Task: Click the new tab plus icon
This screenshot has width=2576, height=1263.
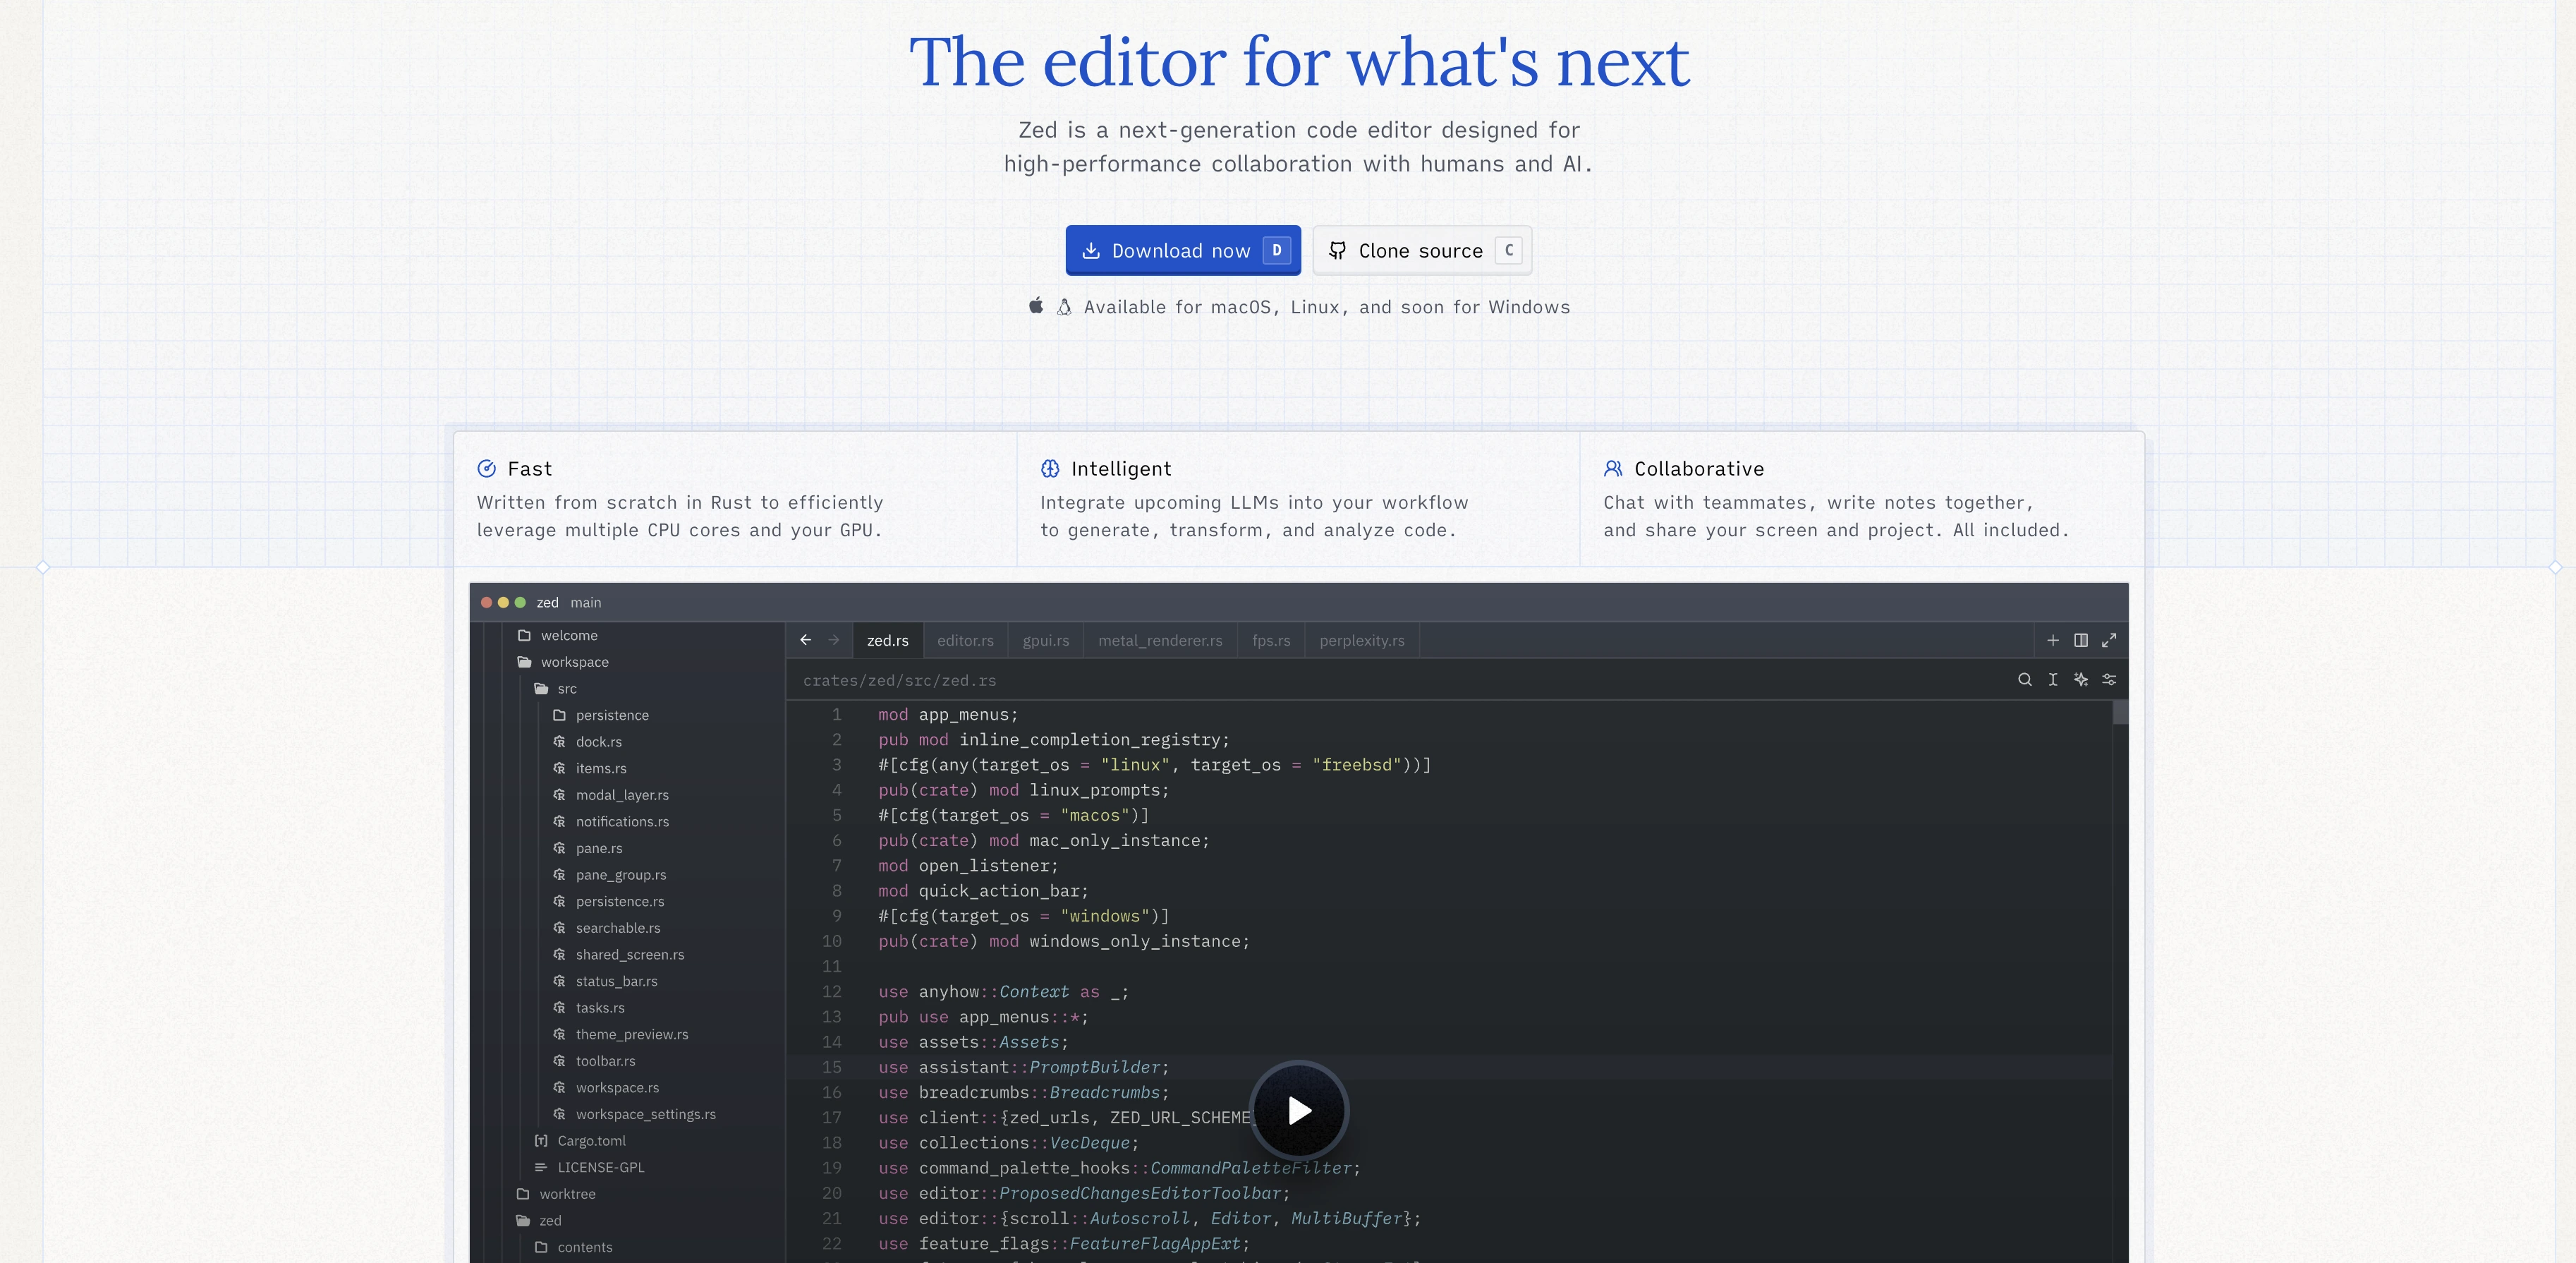Action: 2052,640
